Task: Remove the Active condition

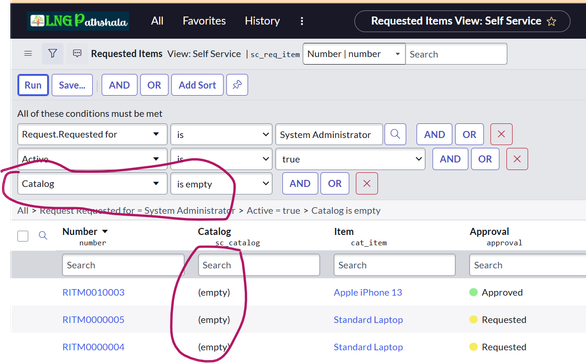Action: tap(517, 159)
